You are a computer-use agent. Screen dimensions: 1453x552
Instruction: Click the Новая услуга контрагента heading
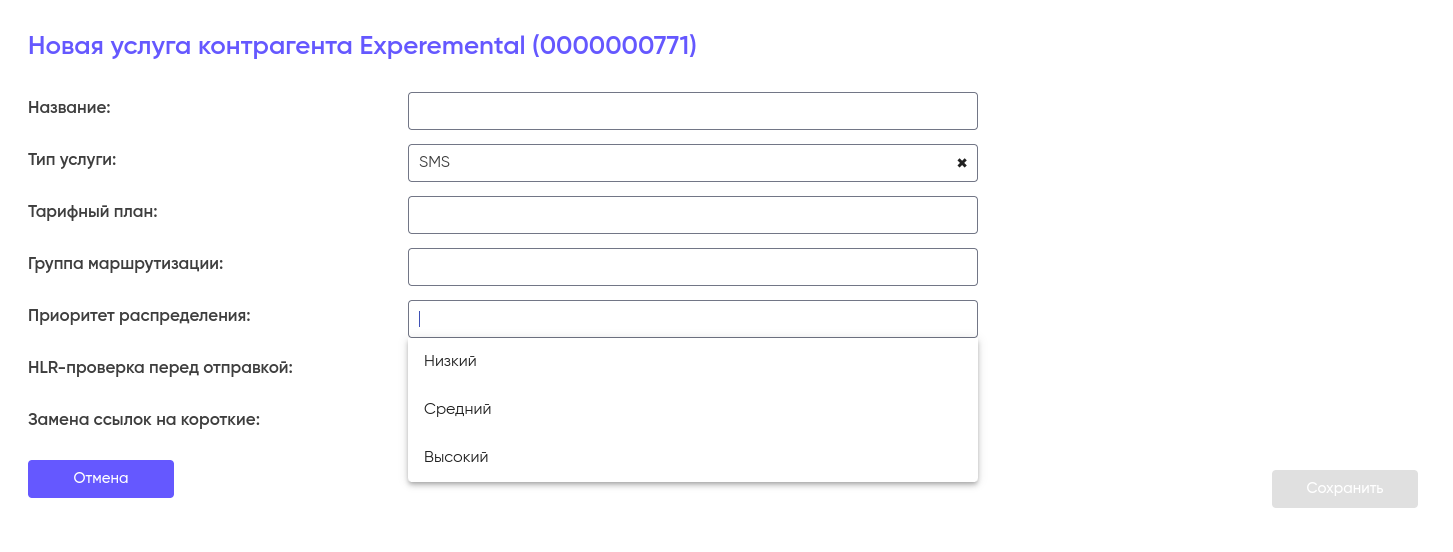tap(362, 46)
